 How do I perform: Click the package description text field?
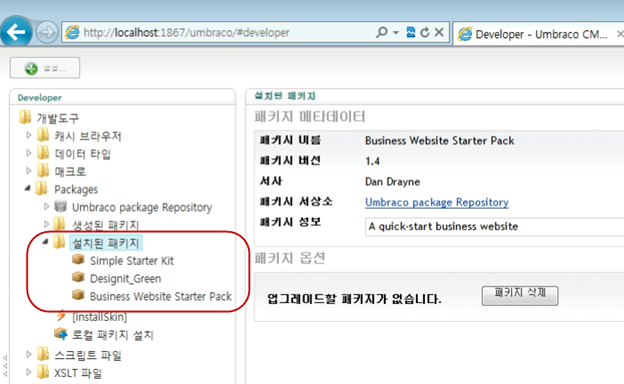[x=494, y=226]
